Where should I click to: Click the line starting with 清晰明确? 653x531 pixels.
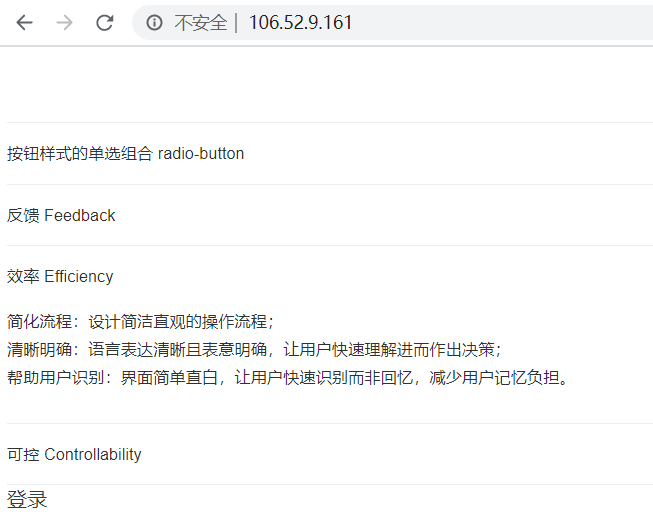[x=254, y=349]
